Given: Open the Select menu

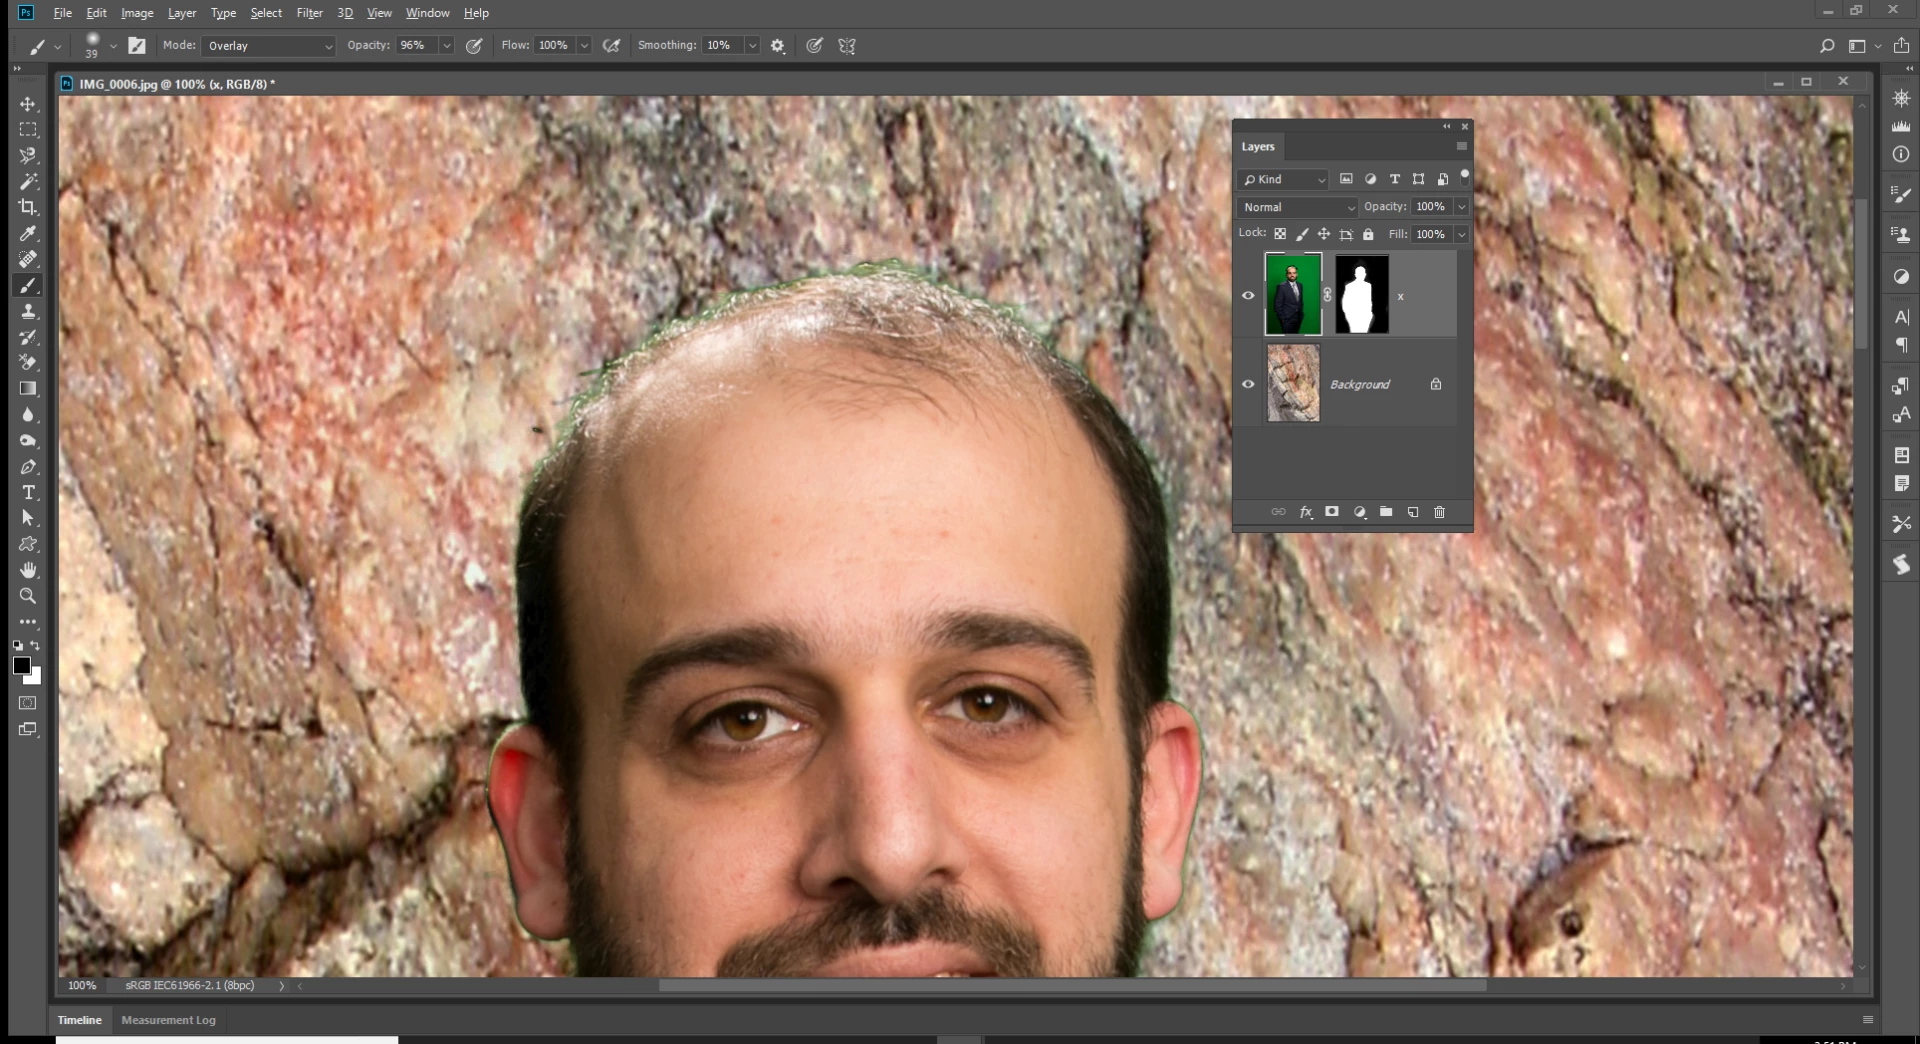Looking at the screenshot, I should point(266,13).
